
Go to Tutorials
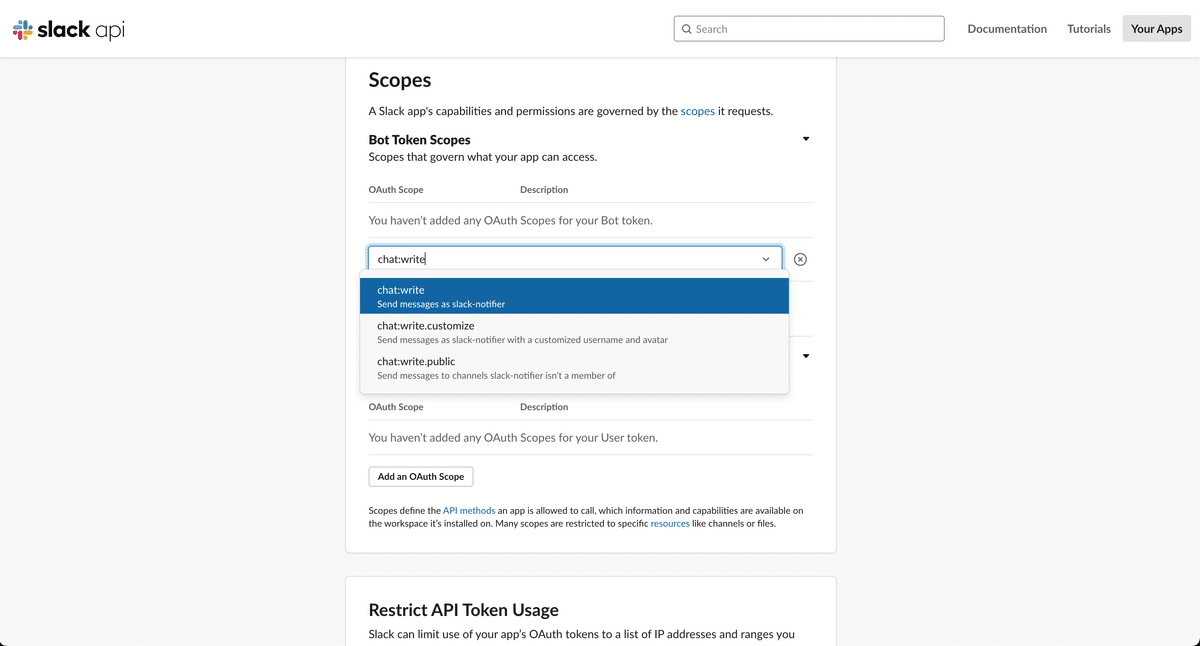point(1089,29)
